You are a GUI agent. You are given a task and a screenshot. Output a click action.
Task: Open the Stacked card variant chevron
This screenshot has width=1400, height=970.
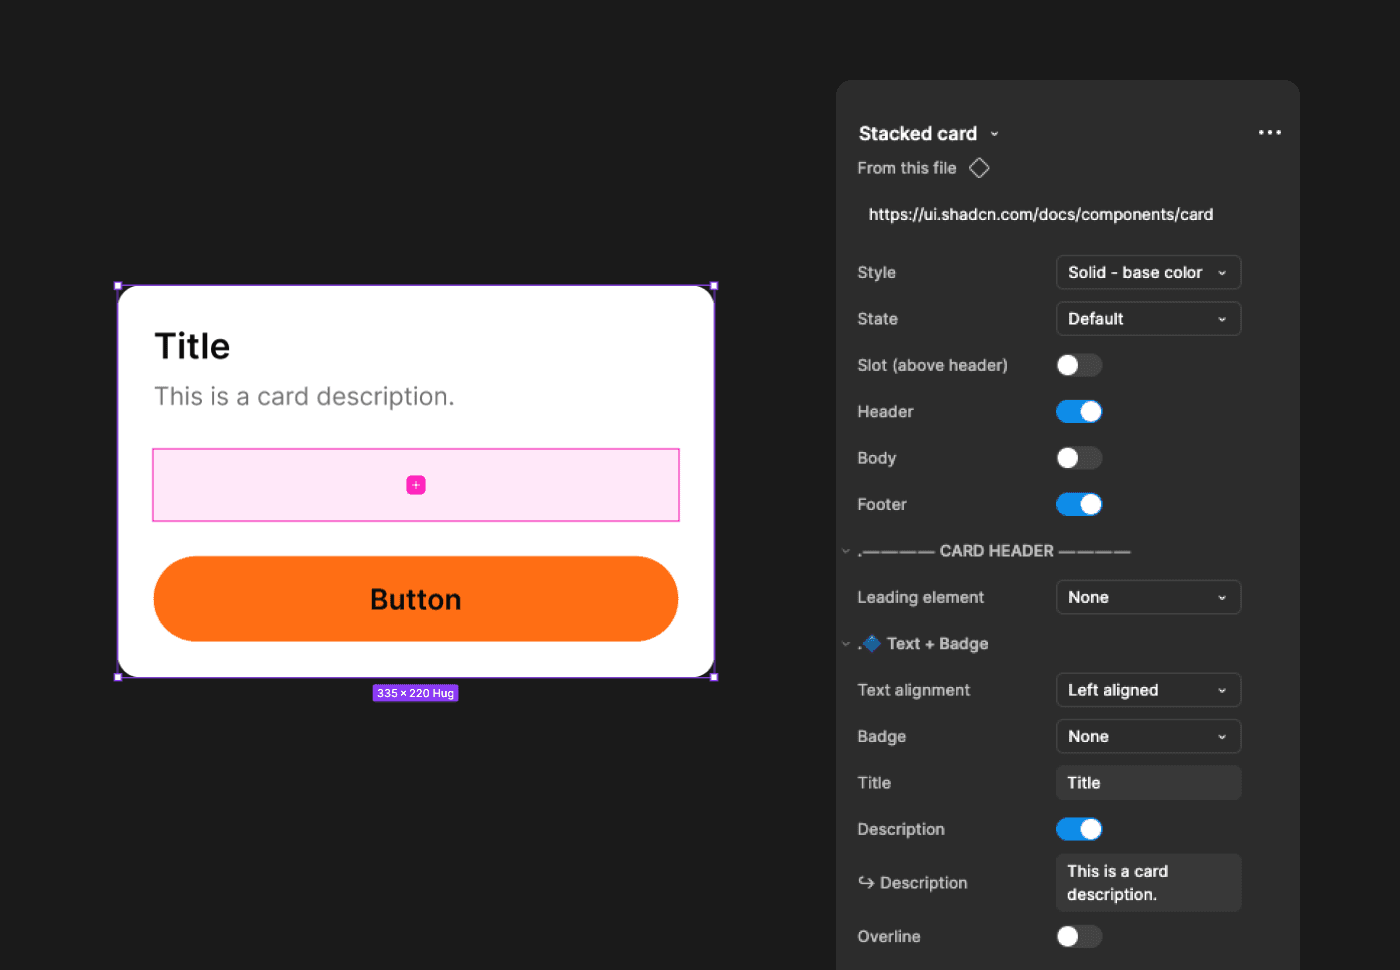tap(994, 133)
